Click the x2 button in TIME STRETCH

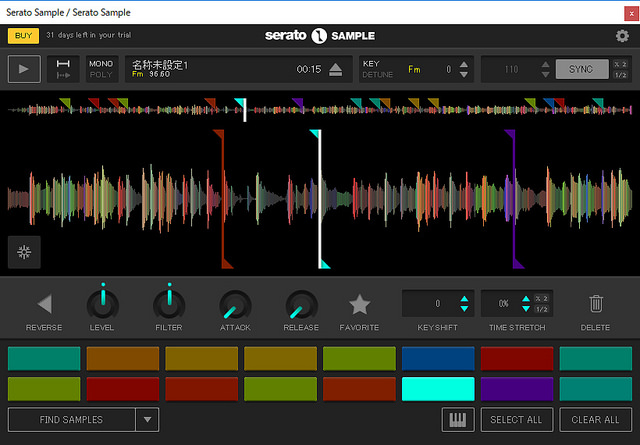tap(541, 298)
